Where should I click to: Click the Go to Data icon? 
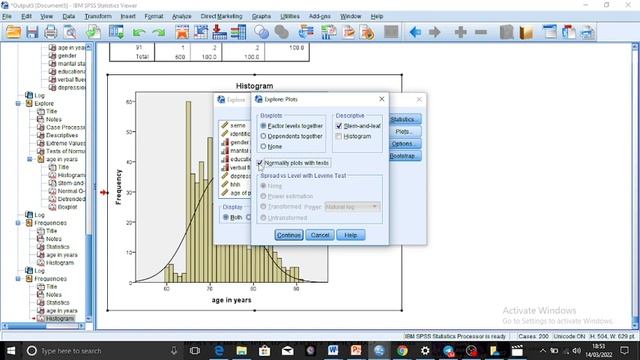pyautogui.click(x=182, y=32)
